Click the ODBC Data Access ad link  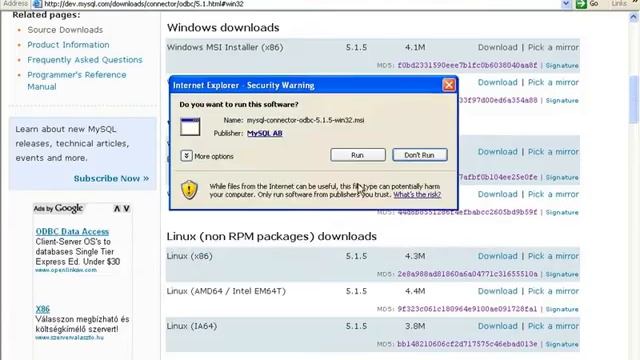click(x=72, y=231)
